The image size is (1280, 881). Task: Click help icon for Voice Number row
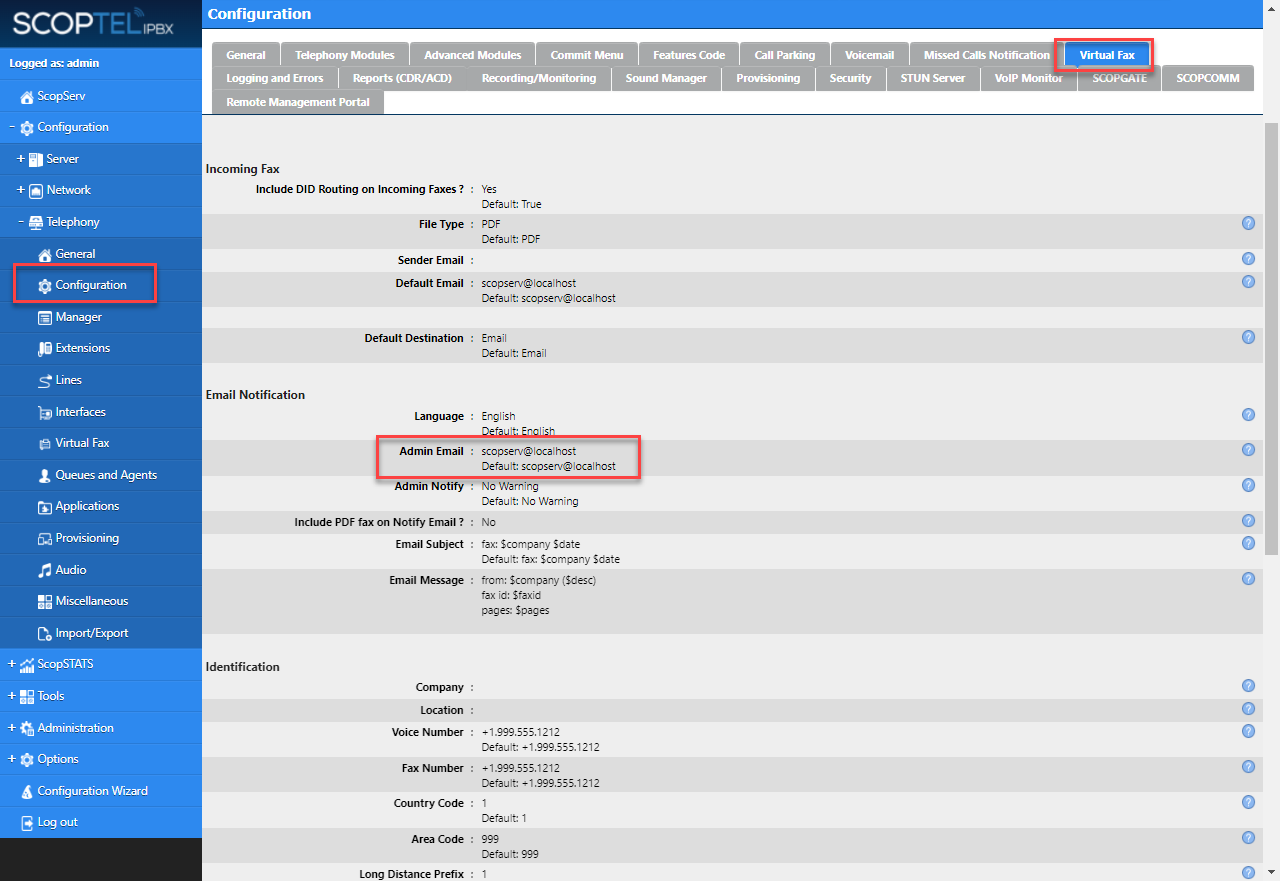point(1248,731)
